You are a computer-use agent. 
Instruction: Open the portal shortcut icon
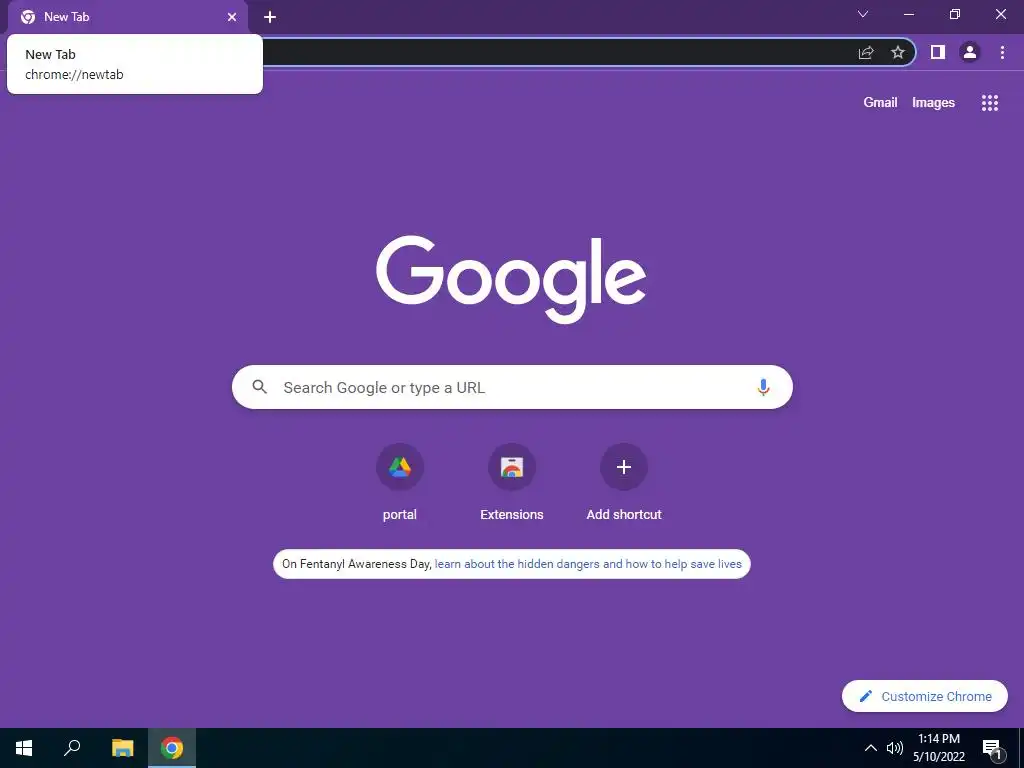point(400,467)
